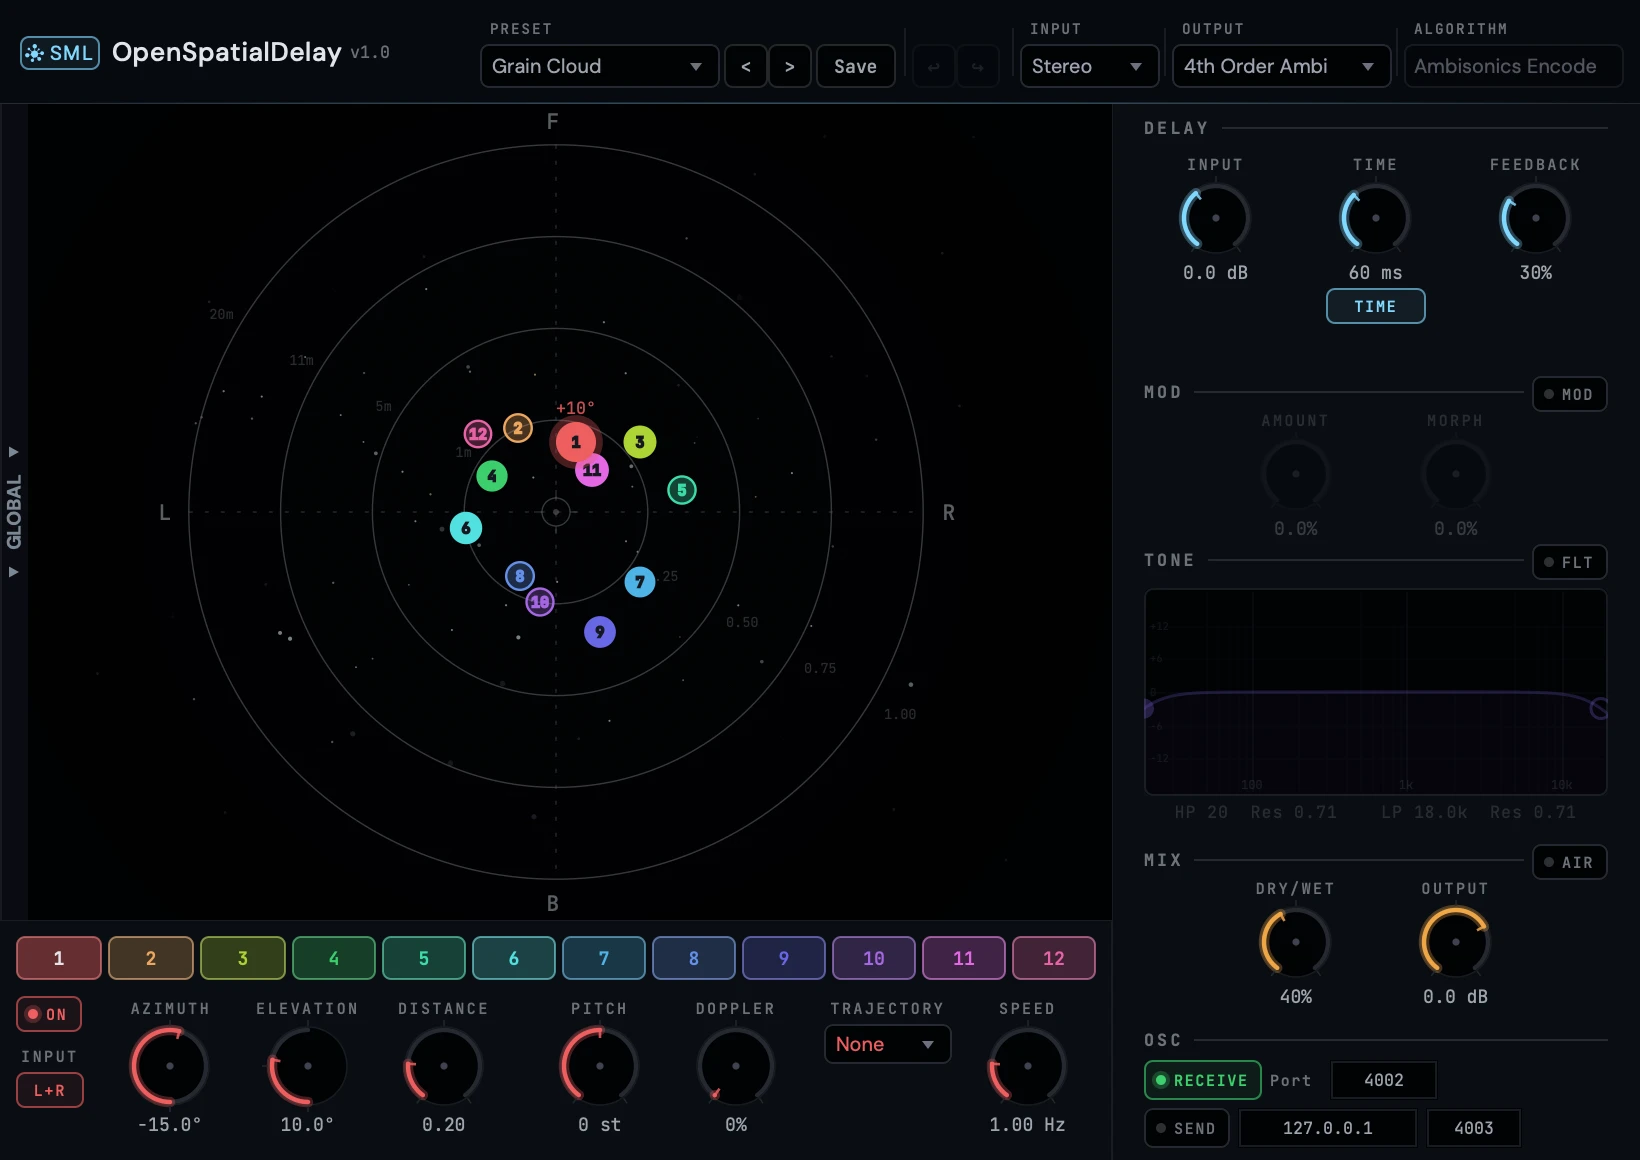Toggle the TIME sync mode button
Viewport: 1640px width, 1160px height.
pyautogui.click(x=1375, y=306)
